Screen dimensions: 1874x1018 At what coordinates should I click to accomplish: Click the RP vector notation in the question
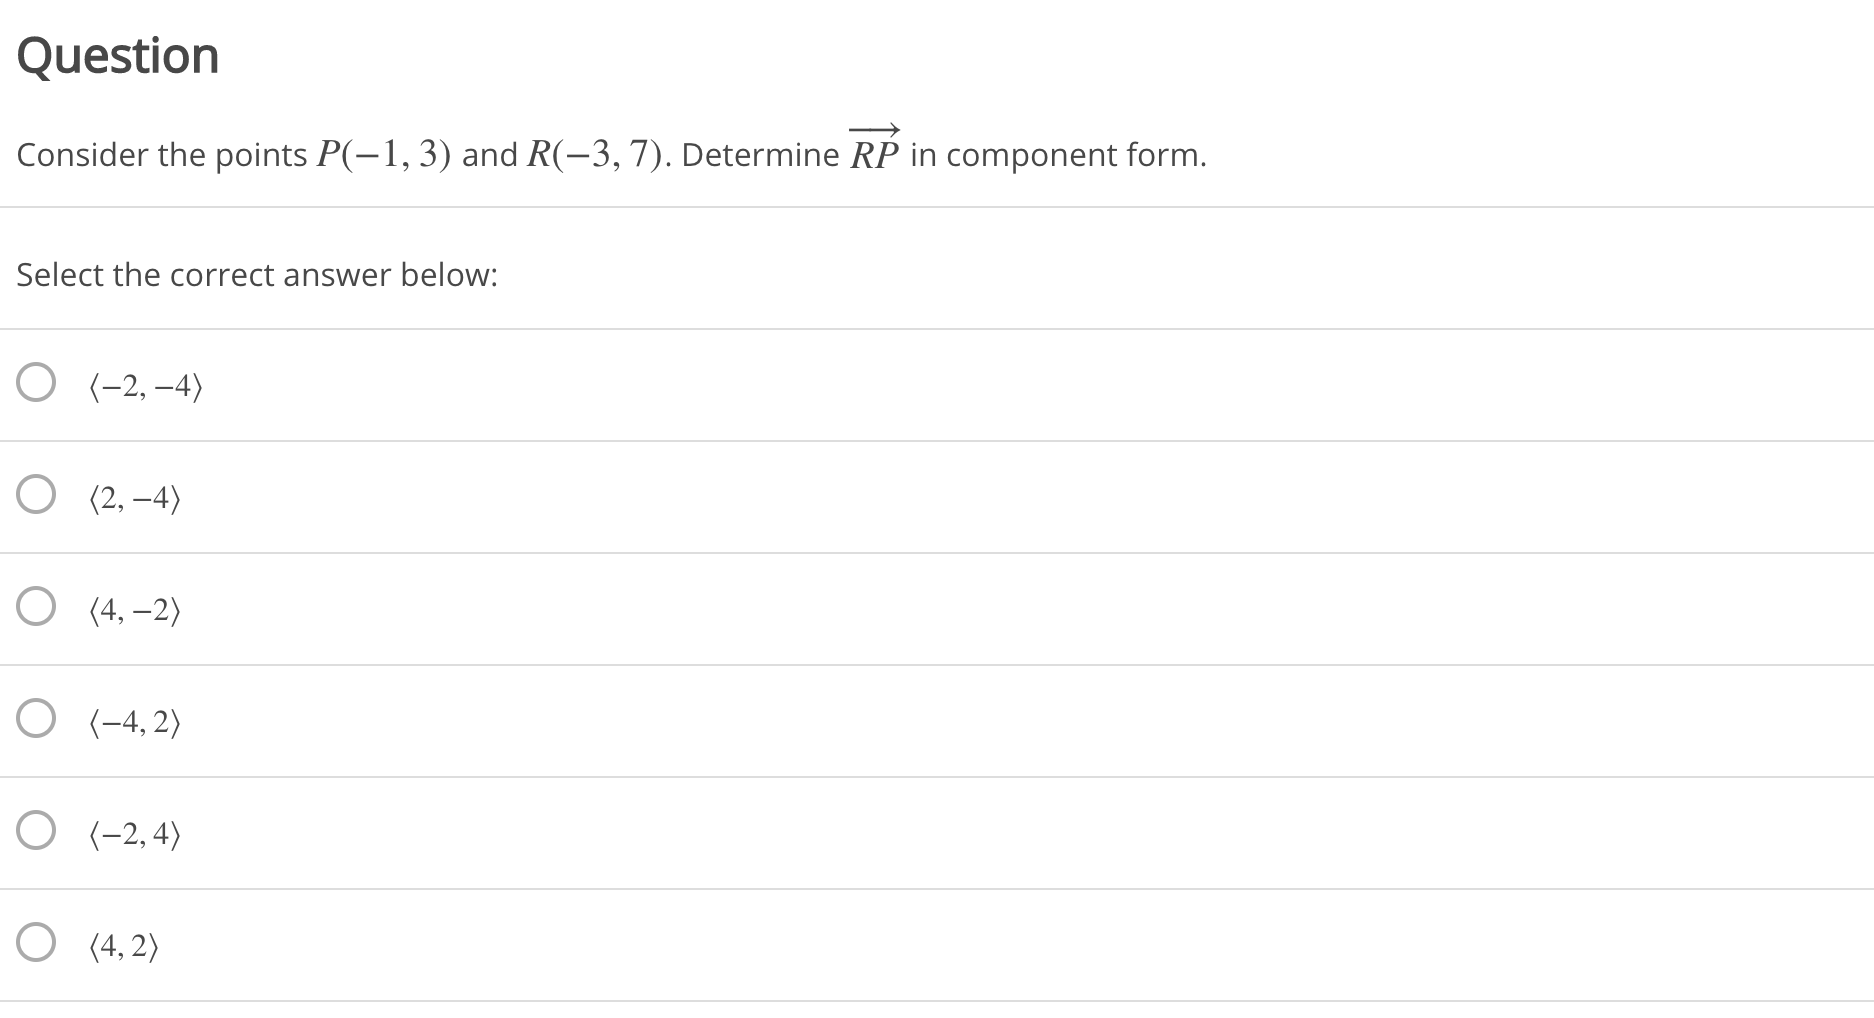874,150
